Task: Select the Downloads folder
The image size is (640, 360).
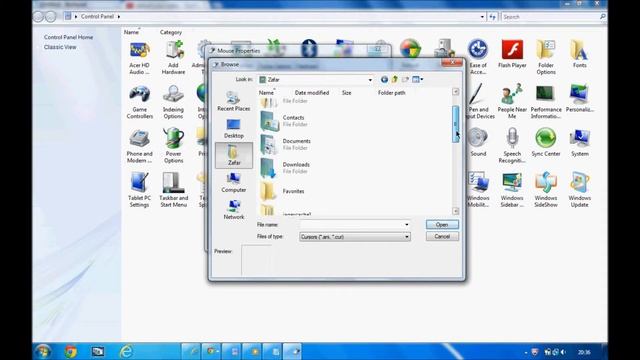Action: click(x=285, y=168)
